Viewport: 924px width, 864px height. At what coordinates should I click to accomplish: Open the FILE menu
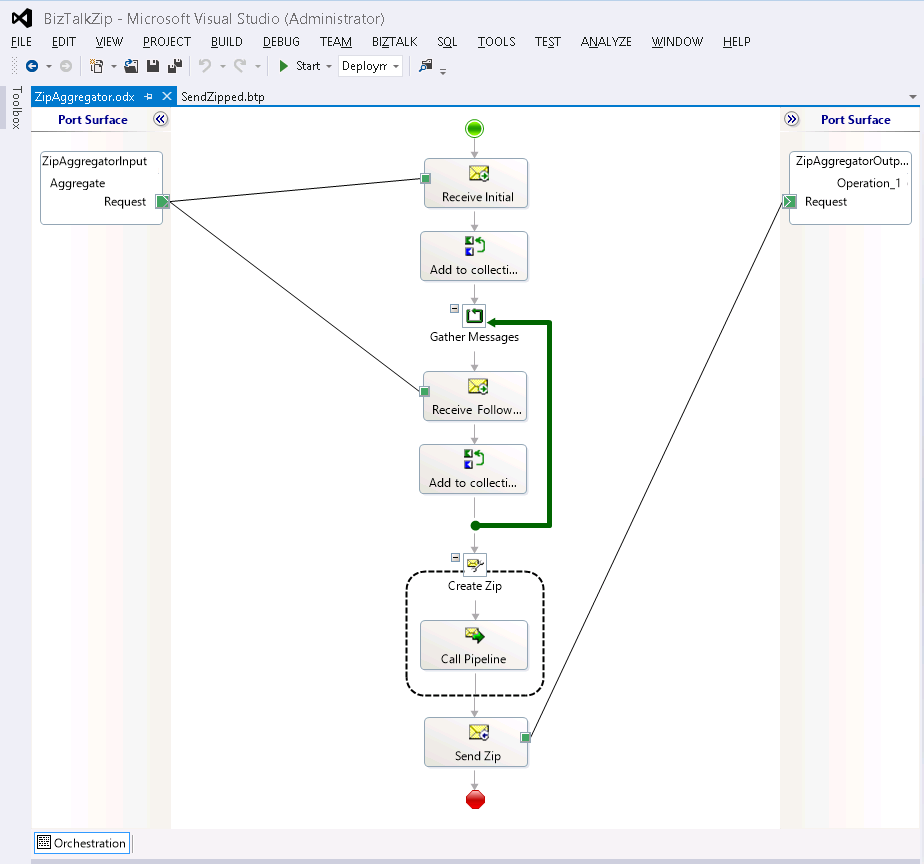click(x=21, y=42)
